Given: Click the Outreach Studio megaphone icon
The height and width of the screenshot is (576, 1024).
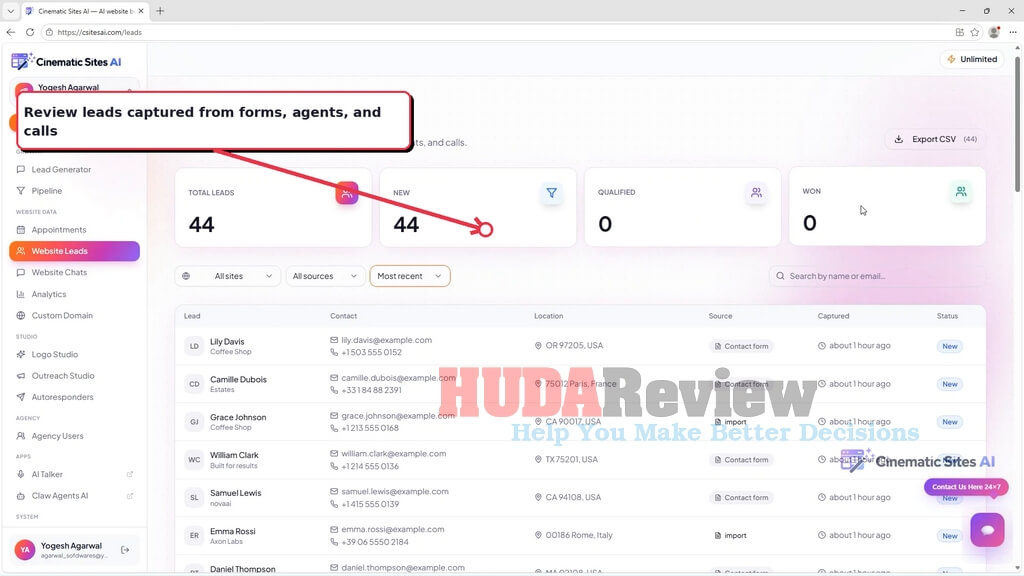Looking at the screenshot, I should tap(21, 376).
